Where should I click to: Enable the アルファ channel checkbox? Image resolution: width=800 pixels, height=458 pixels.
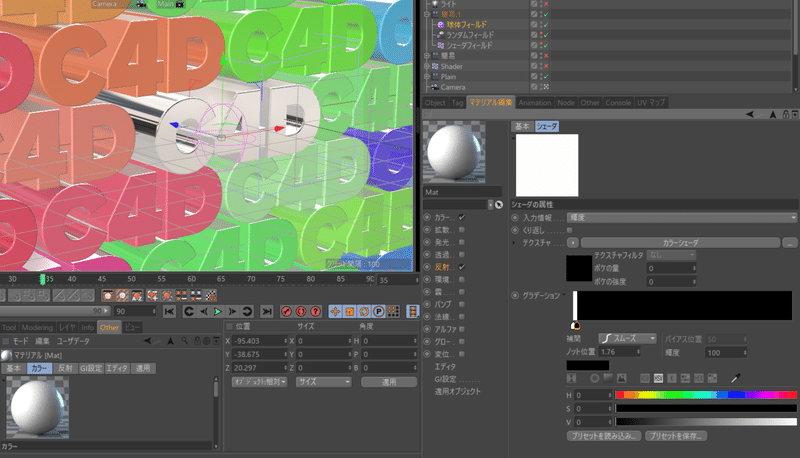[x=462, y=329]
